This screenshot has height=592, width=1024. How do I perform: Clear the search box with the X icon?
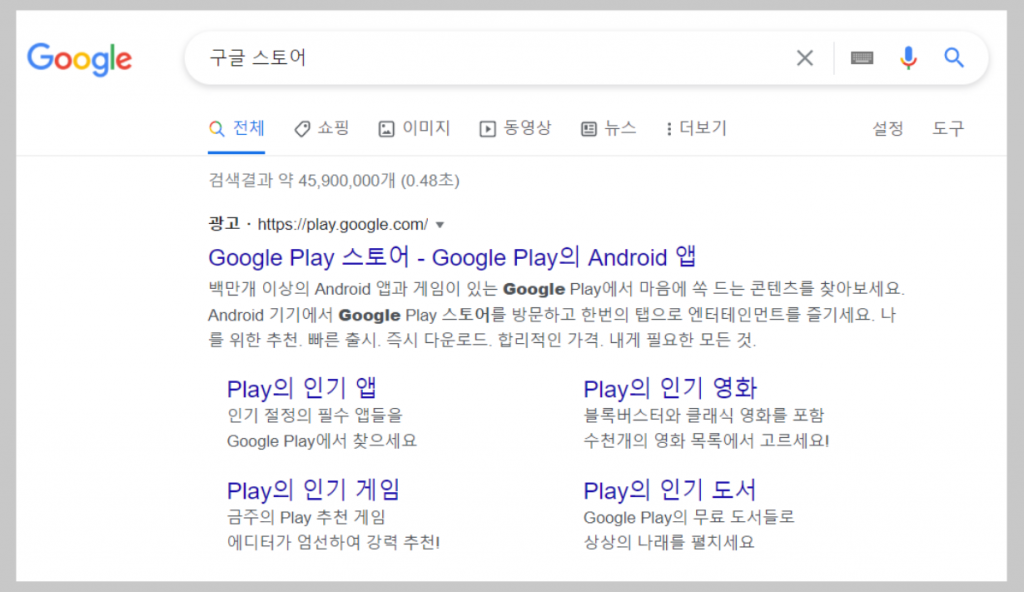coord(805,58)
